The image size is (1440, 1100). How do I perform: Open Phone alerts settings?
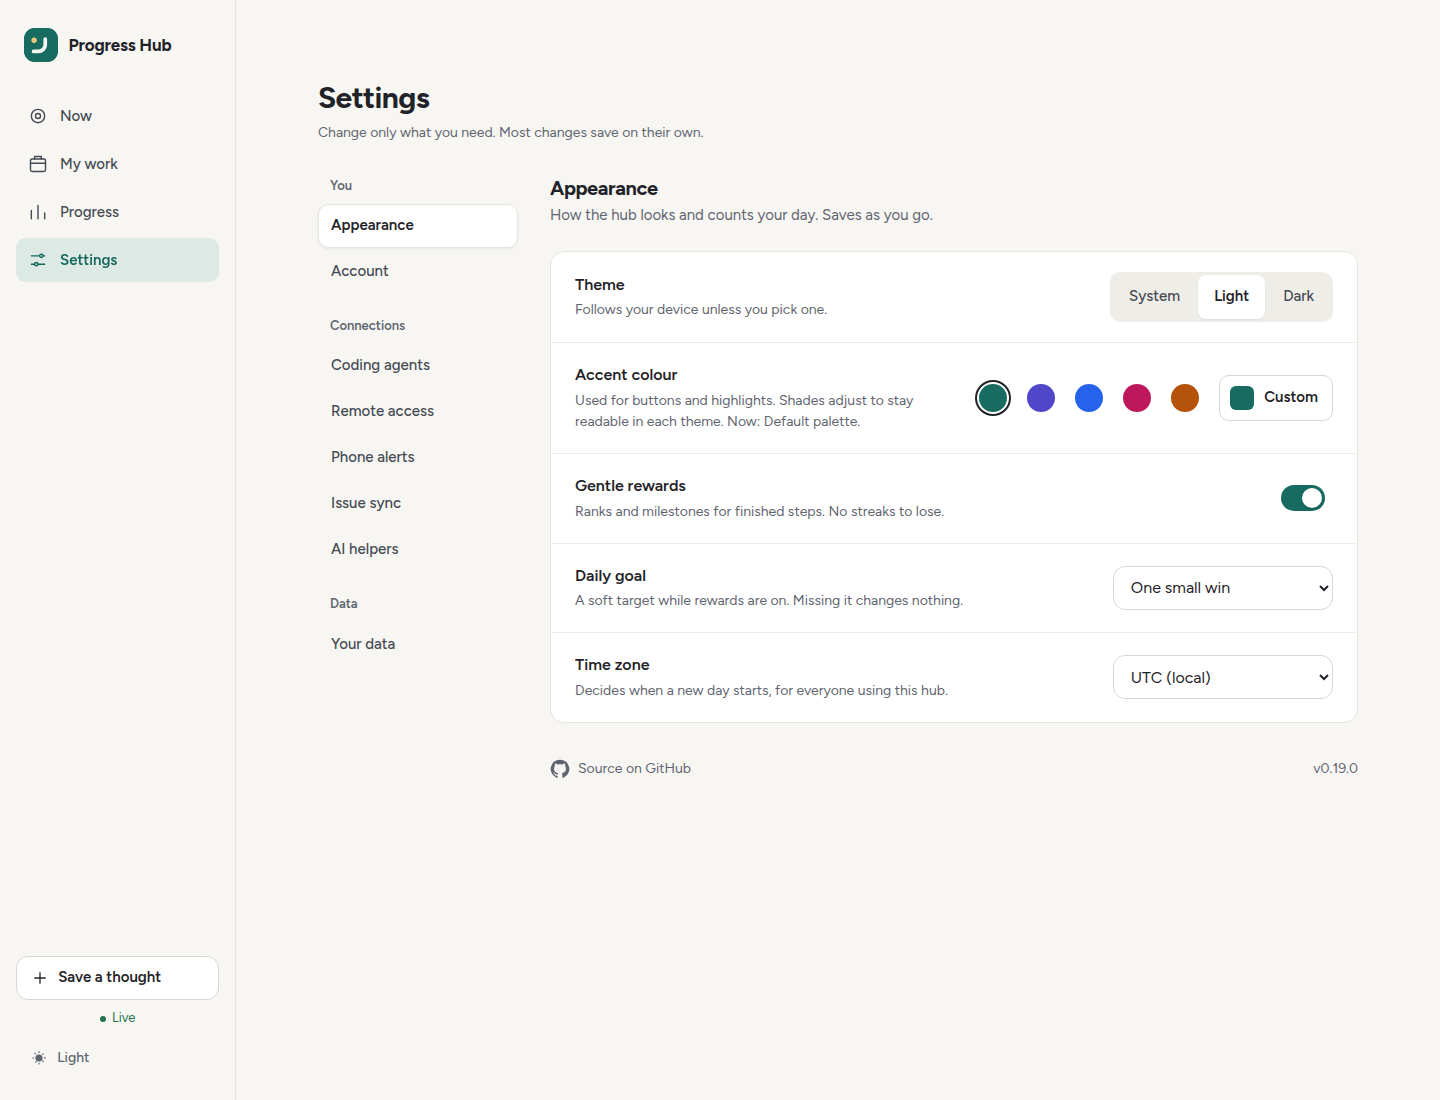(x=418, y=457)
